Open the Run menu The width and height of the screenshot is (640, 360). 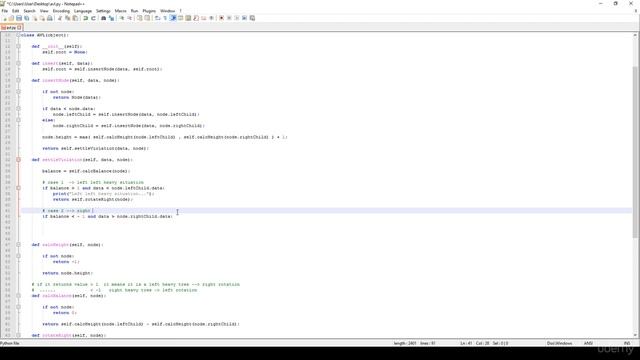134,11
